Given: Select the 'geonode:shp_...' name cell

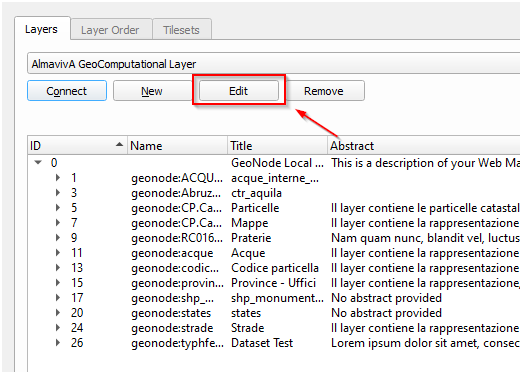Looking at the screenshot, I should tap(172, 298).
